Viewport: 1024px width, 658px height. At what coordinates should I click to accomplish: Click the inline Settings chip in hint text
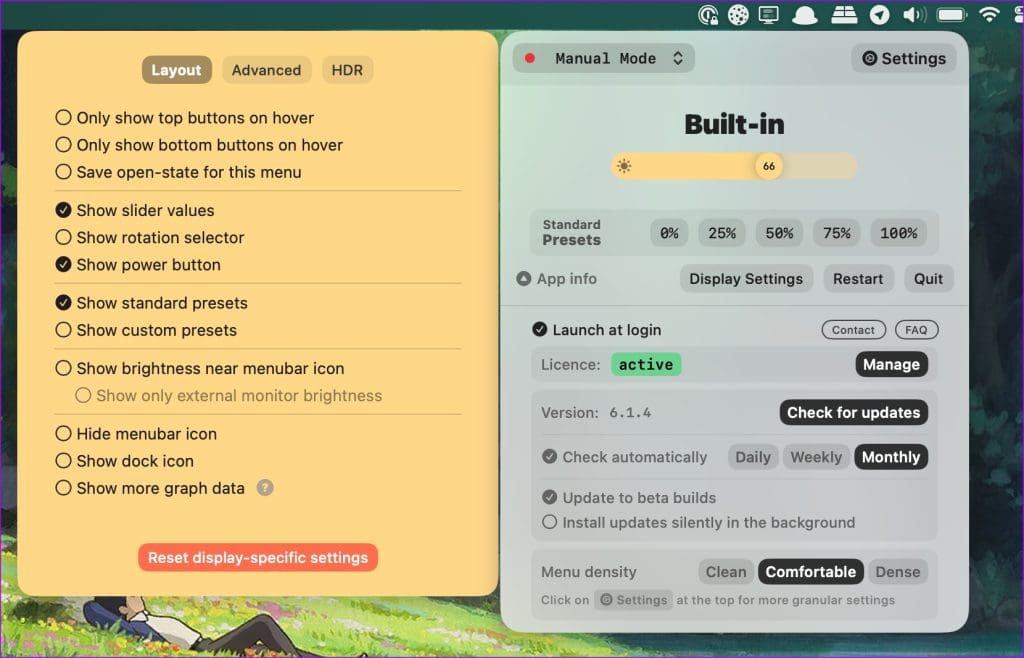633,600
